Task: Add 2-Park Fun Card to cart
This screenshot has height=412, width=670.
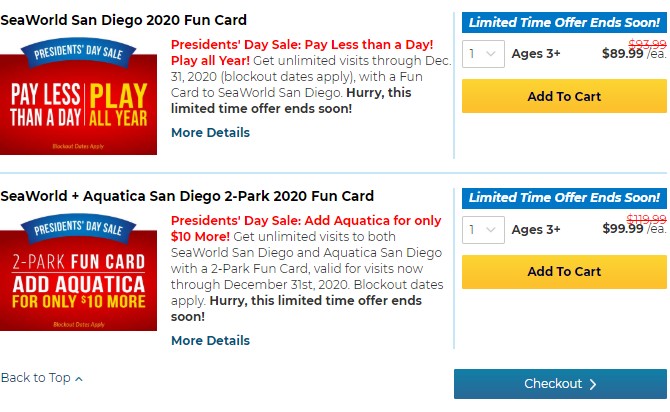Action: [564, 272]
